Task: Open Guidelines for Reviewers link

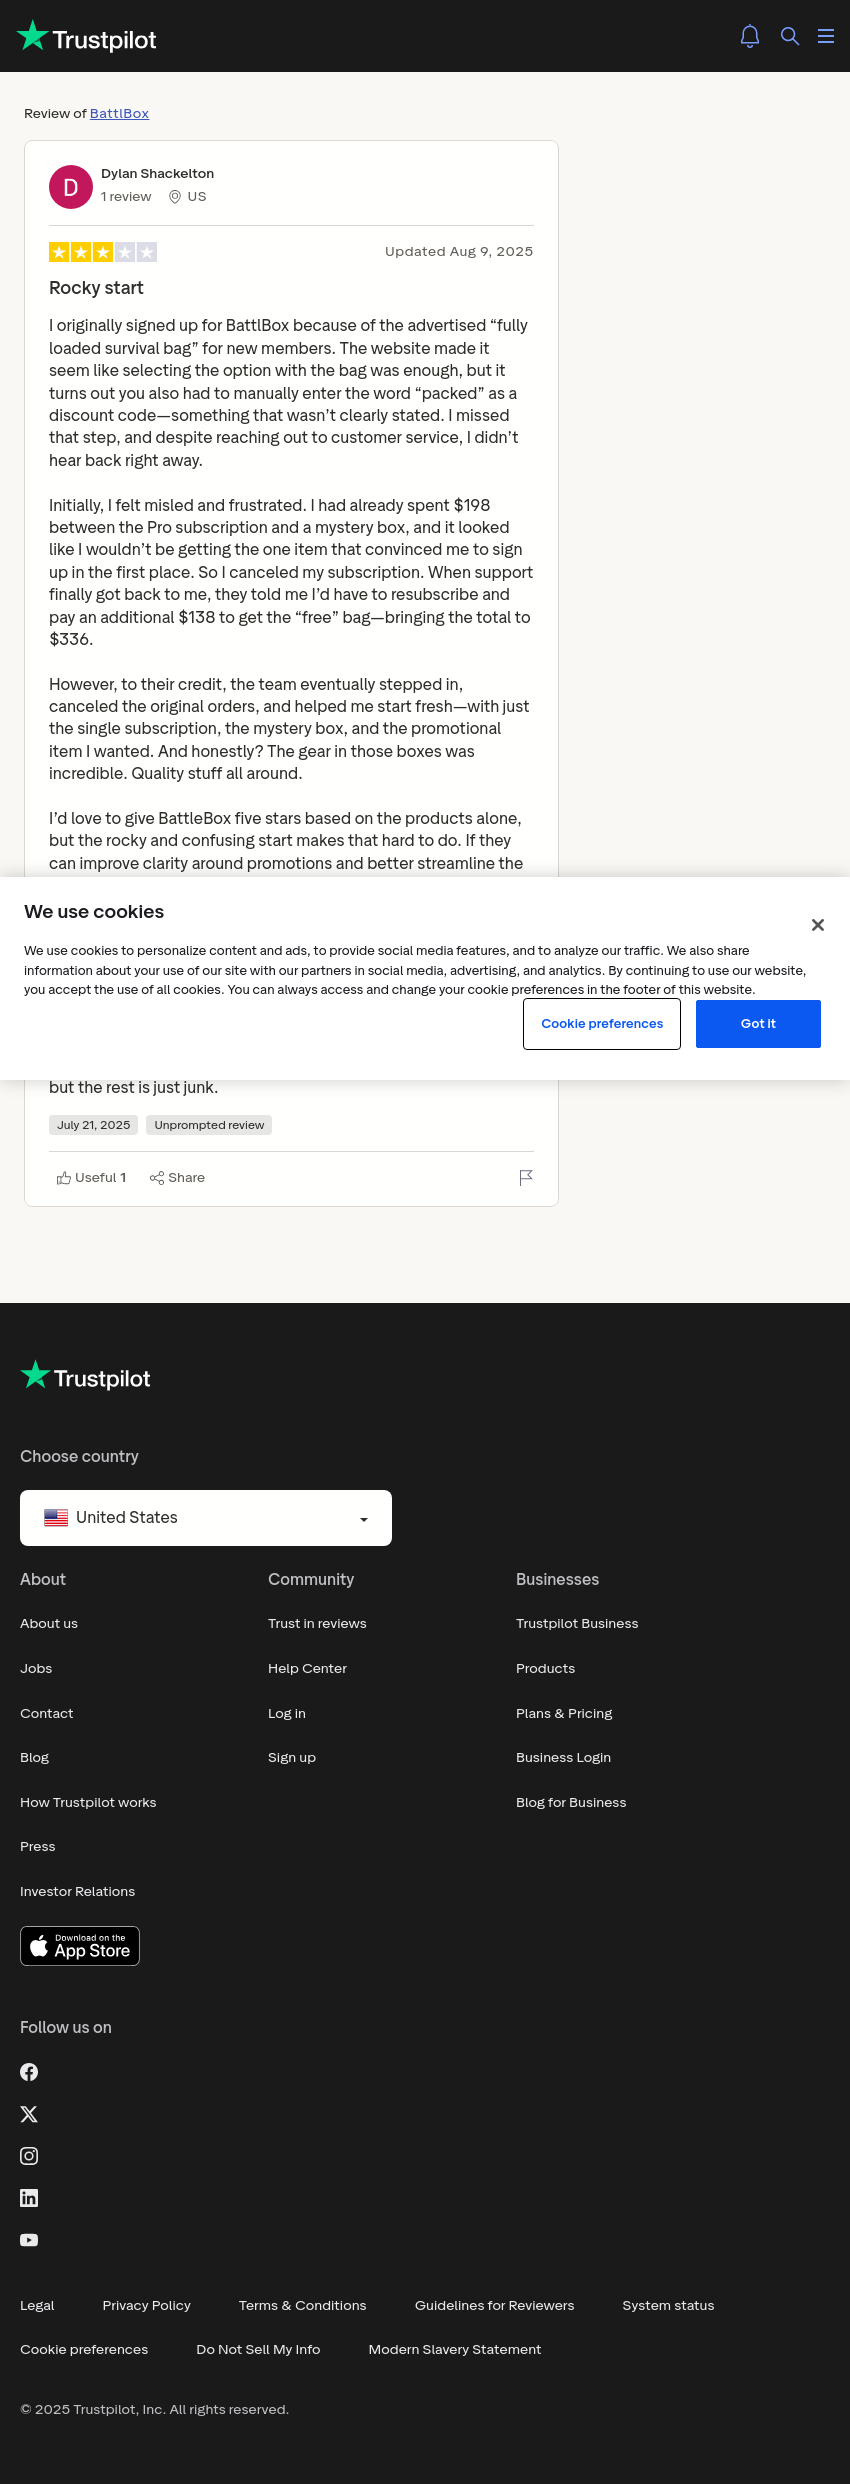Action: tap(494, 2306)
